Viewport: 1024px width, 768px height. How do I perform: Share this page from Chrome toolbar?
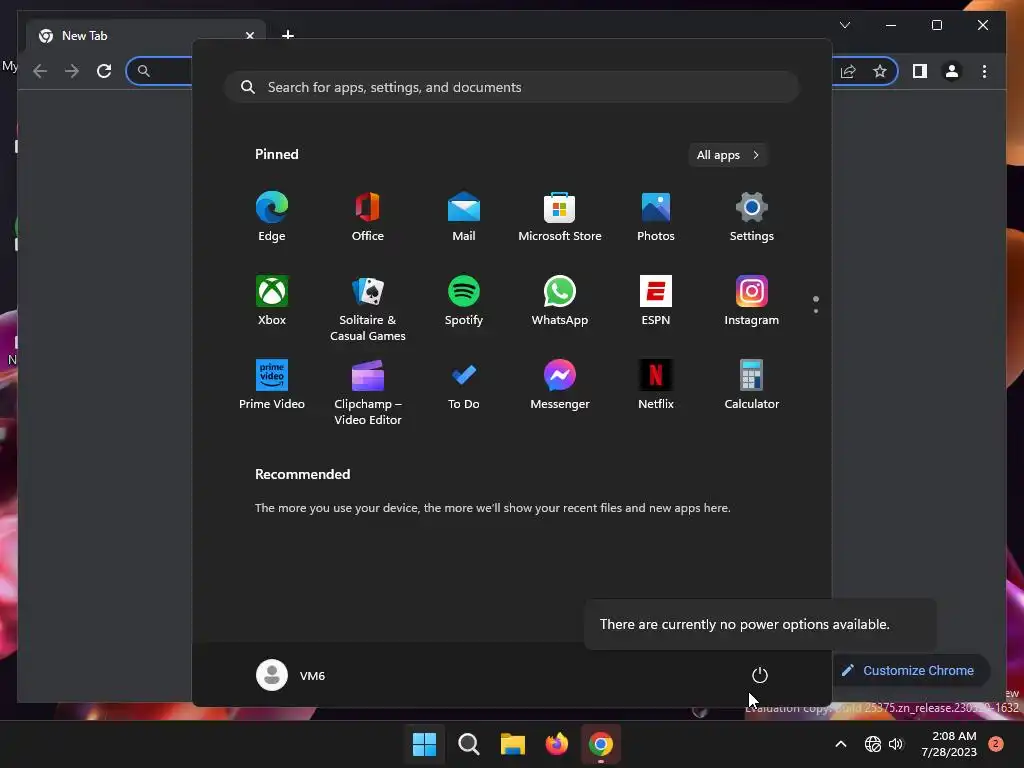tap(848, 71)
